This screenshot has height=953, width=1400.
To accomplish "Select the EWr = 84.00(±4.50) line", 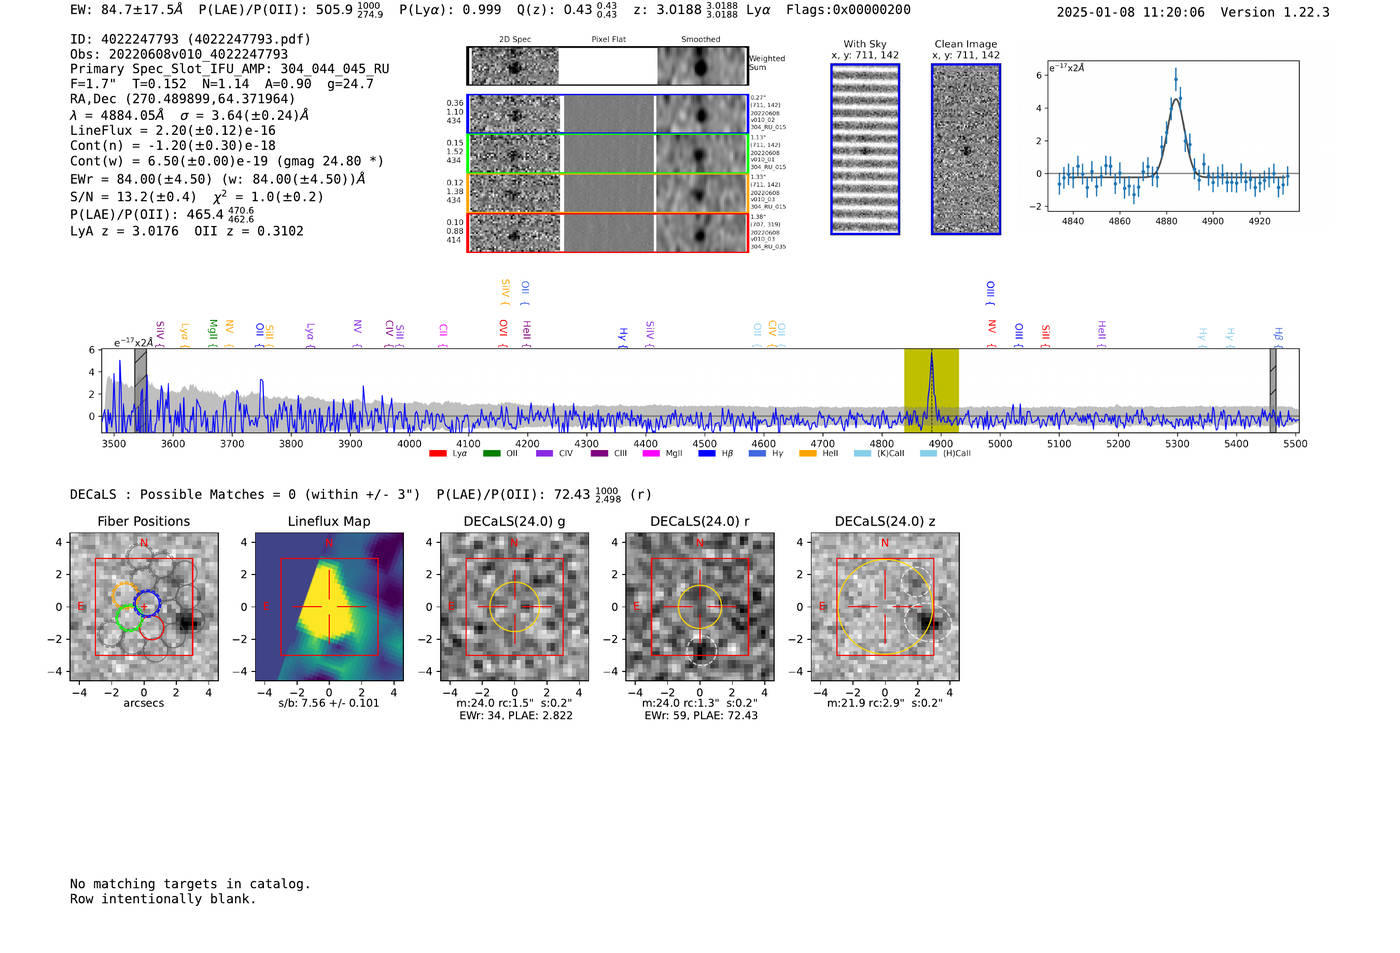I will pos(218,179).
